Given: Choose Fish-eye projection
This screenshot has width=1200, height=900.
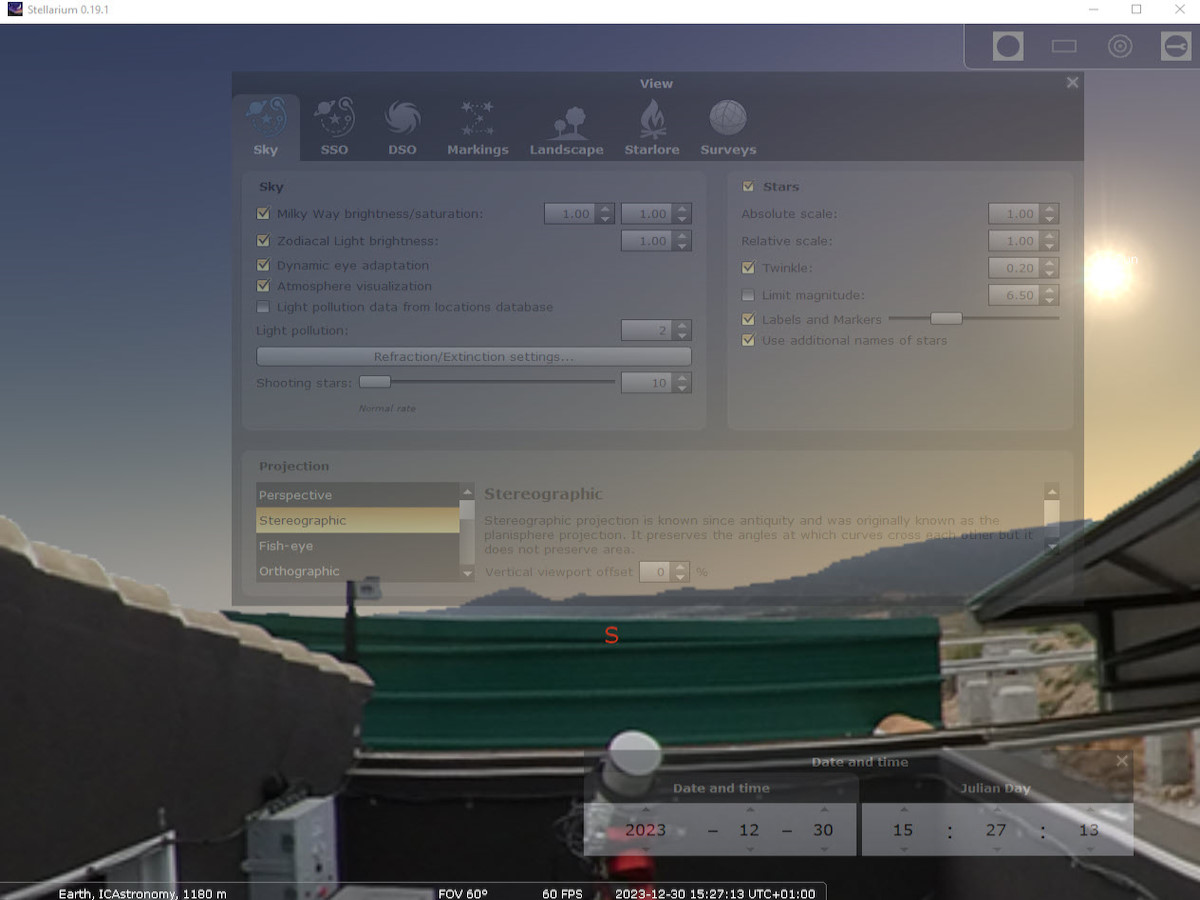Looking at the screenshot, I should [x=358, y=546].
